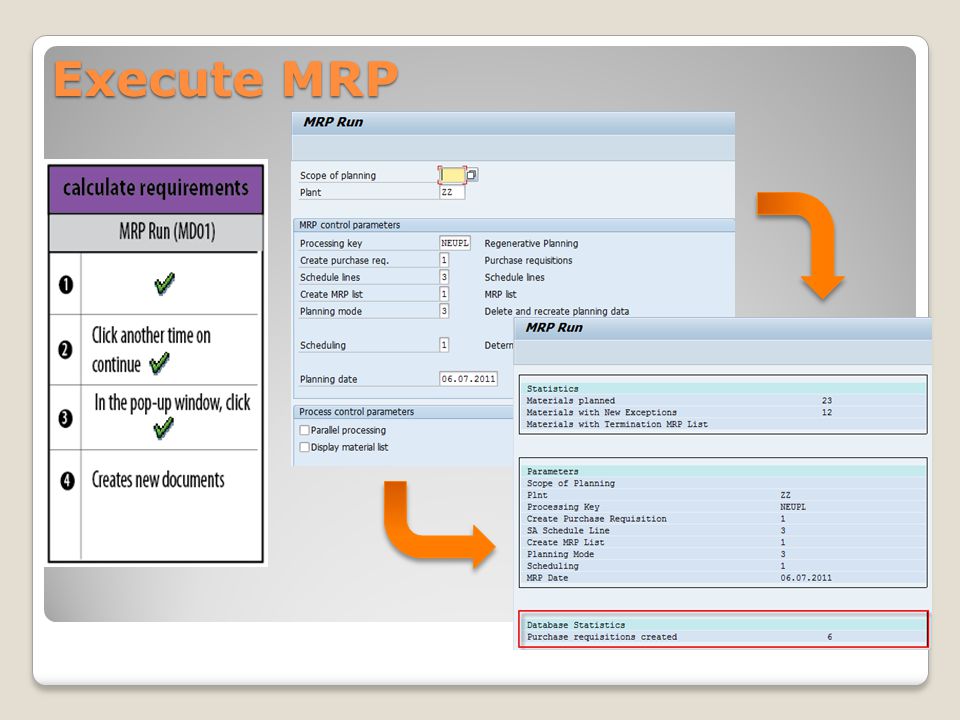Click green checkmark icon in step 1 row
Image resolution: width=960 pixels, height=720 pixels.
(164, 283)
